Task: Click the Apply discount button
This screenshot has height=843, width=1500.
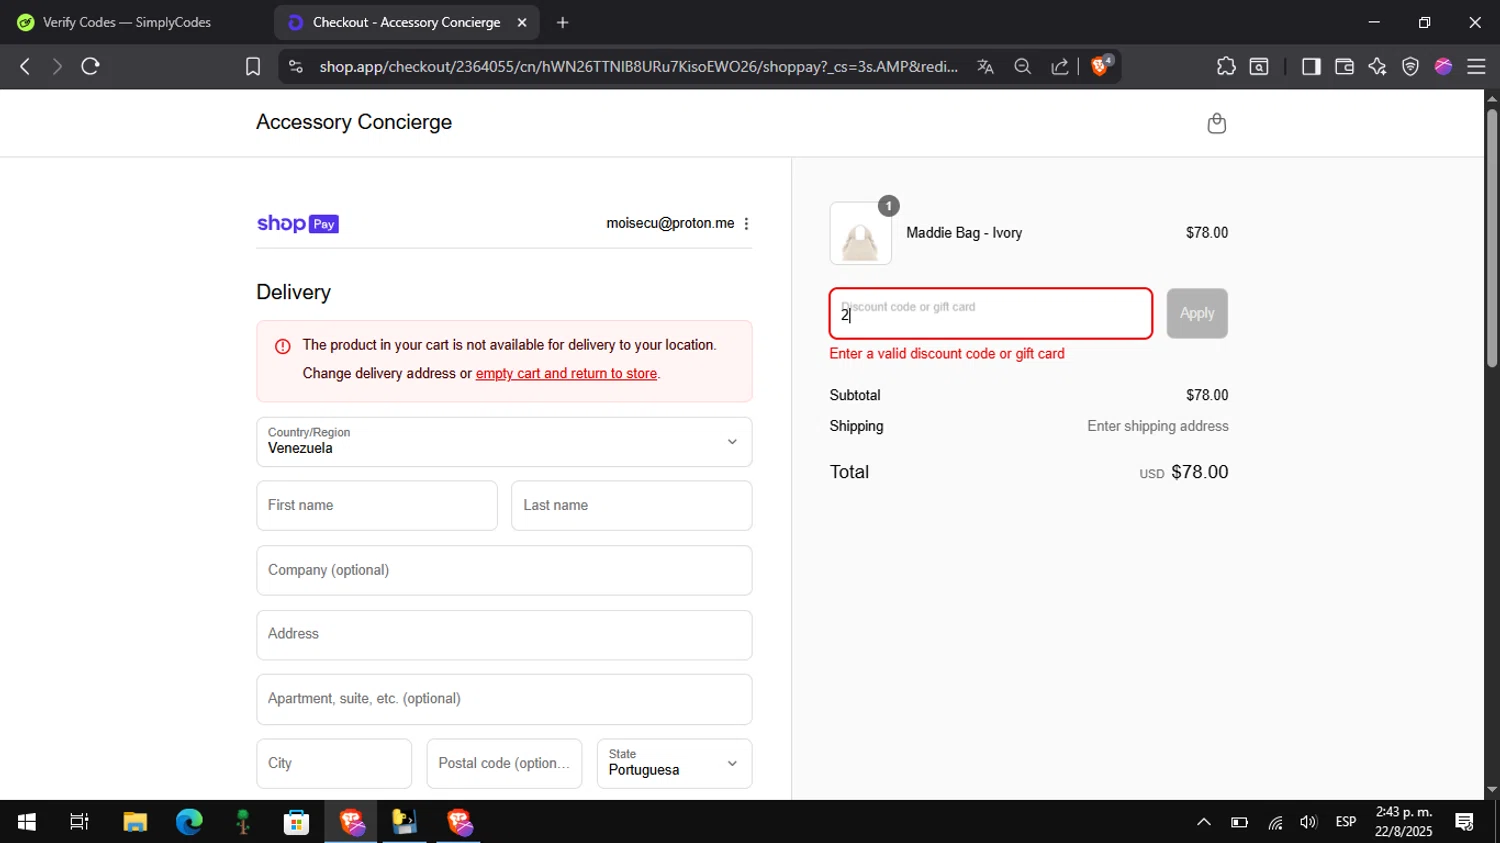Action: point(1197,313)
